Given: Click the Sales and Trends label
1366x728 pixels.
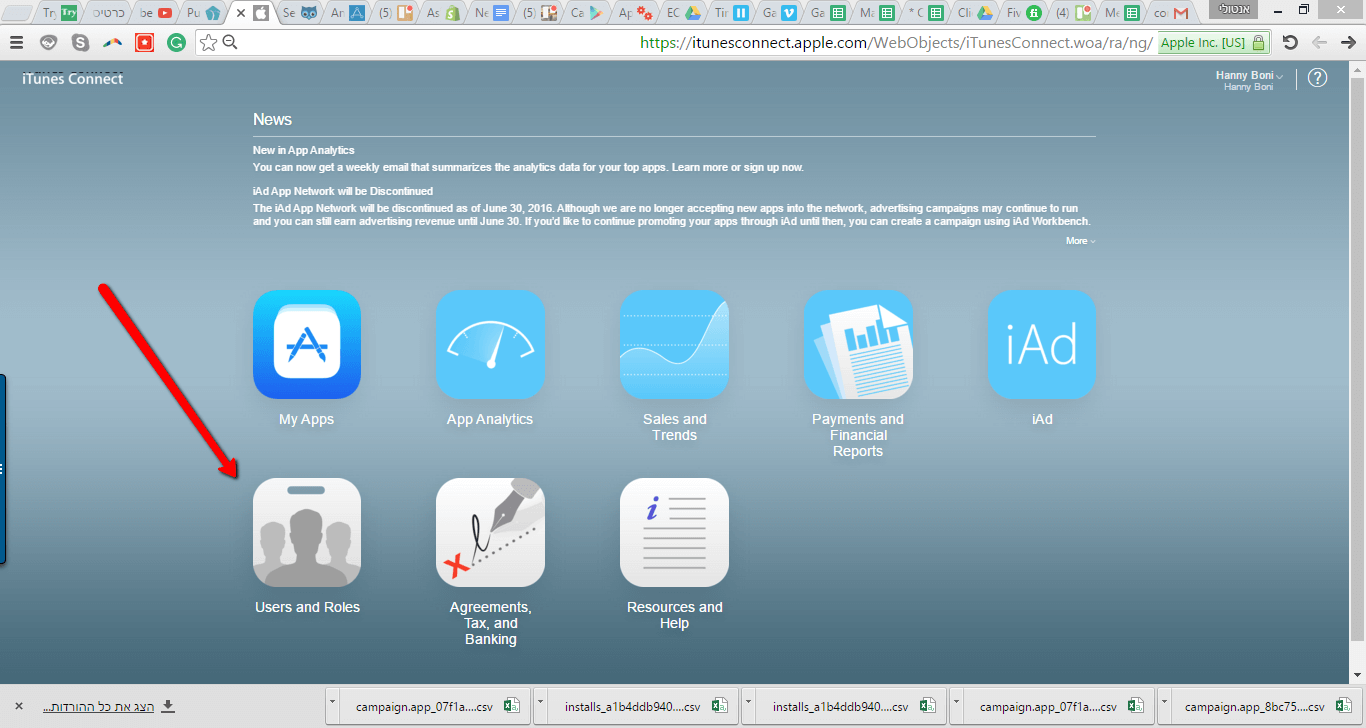Looking at the screenshot, I should 675,427.
